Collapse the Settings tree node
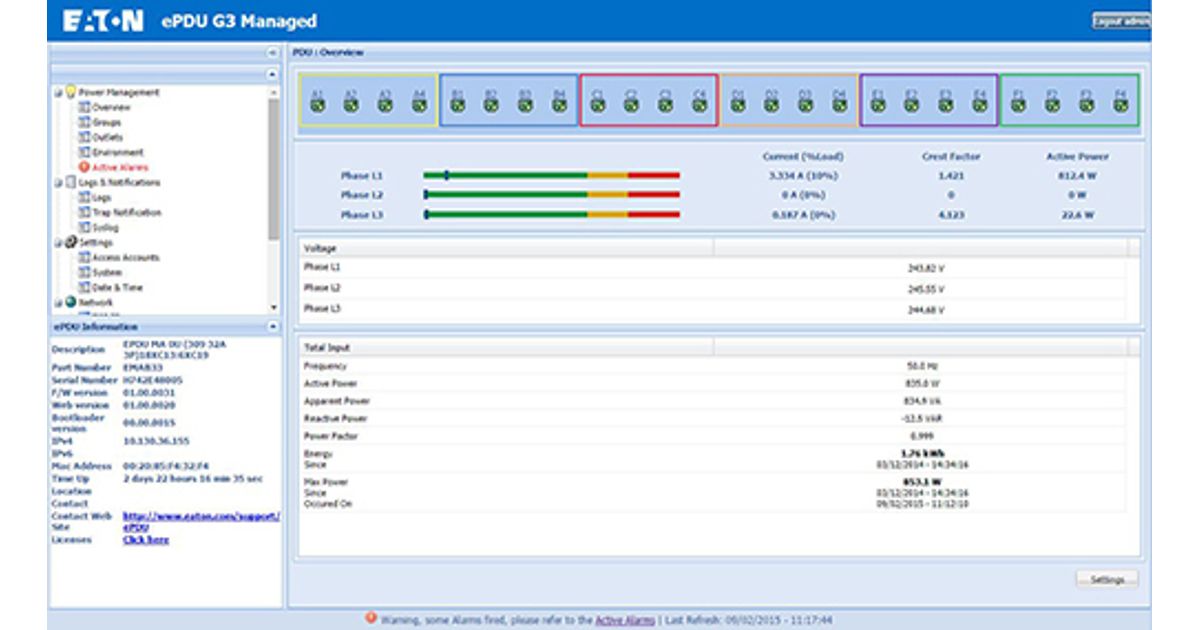The image size is (1200, 630). tap(57, 243)
